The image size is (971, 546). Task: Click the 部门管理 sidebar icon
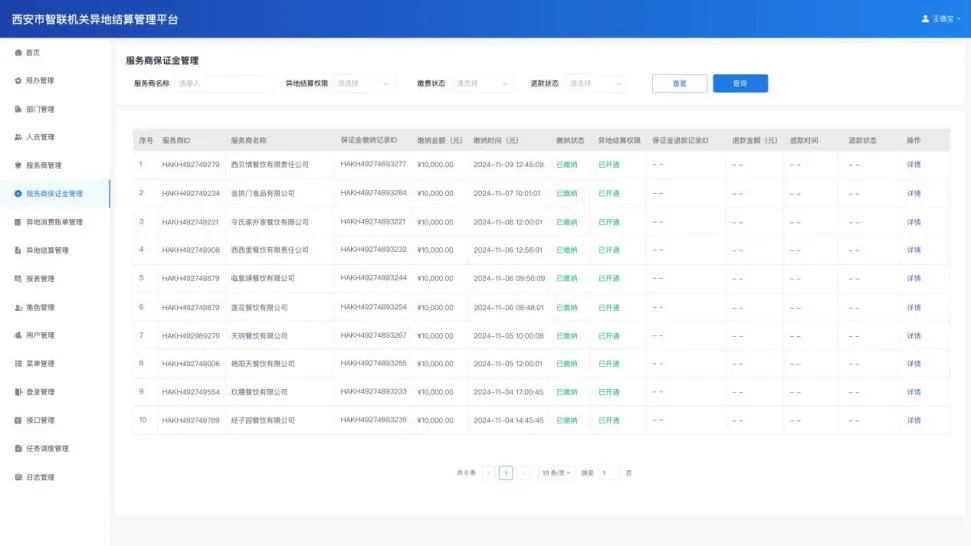click(18, 109)
